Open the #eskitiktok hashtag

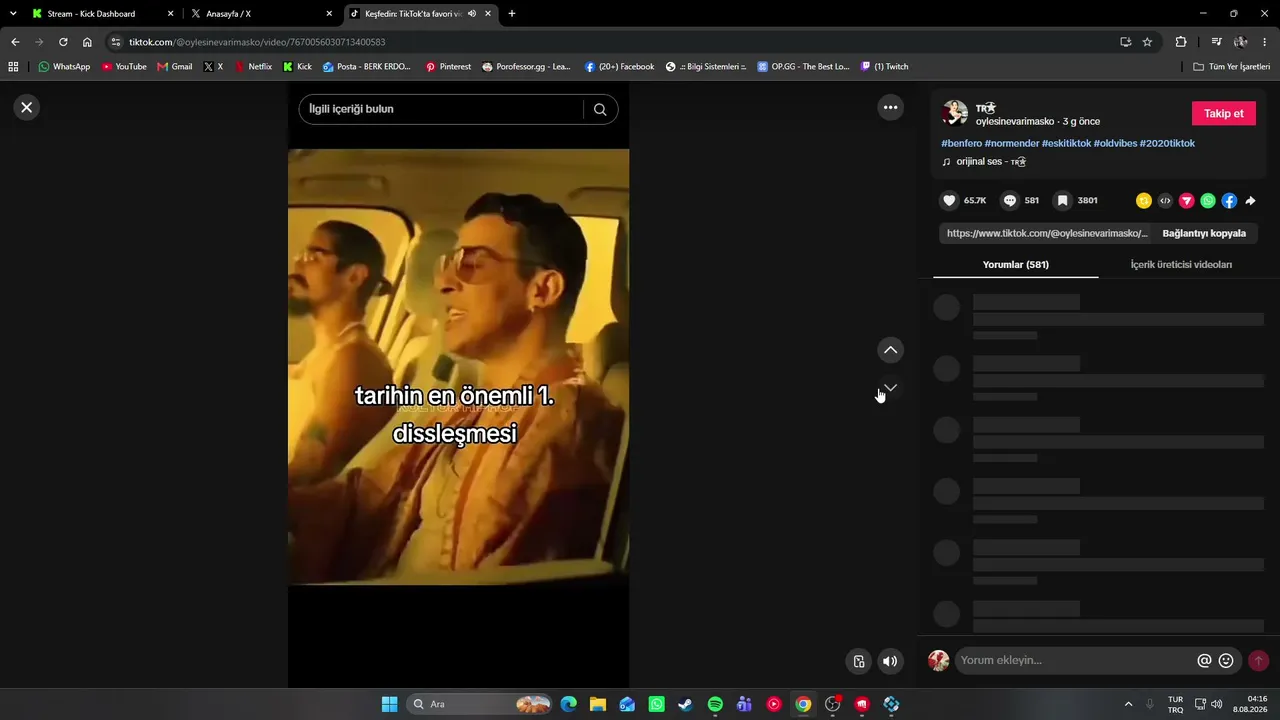pos(1066,143)
